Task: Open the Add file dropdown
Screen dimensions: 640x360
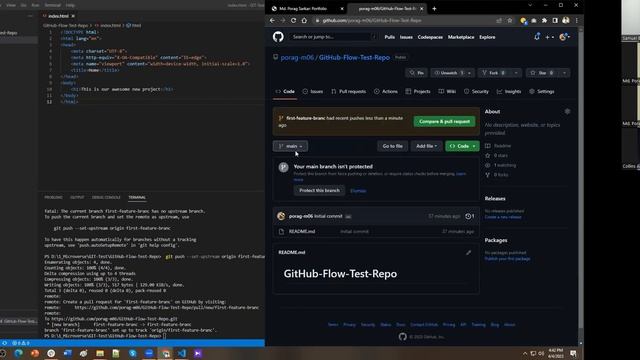Action: click(427, 146)
